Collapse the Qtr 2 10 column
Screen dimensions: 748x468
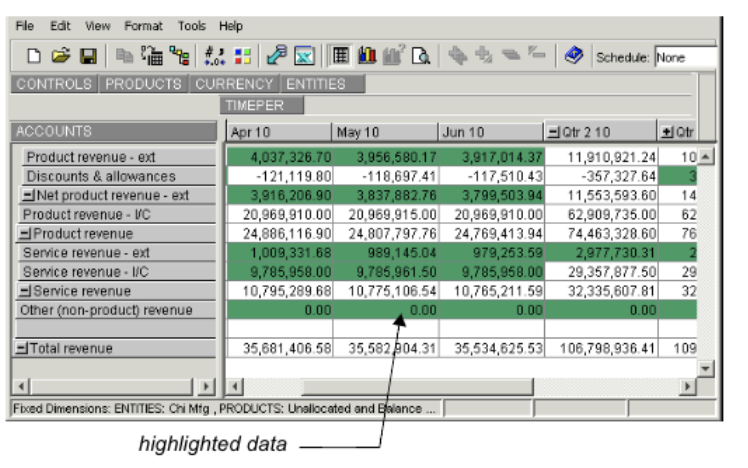click(x=555, y=132)
